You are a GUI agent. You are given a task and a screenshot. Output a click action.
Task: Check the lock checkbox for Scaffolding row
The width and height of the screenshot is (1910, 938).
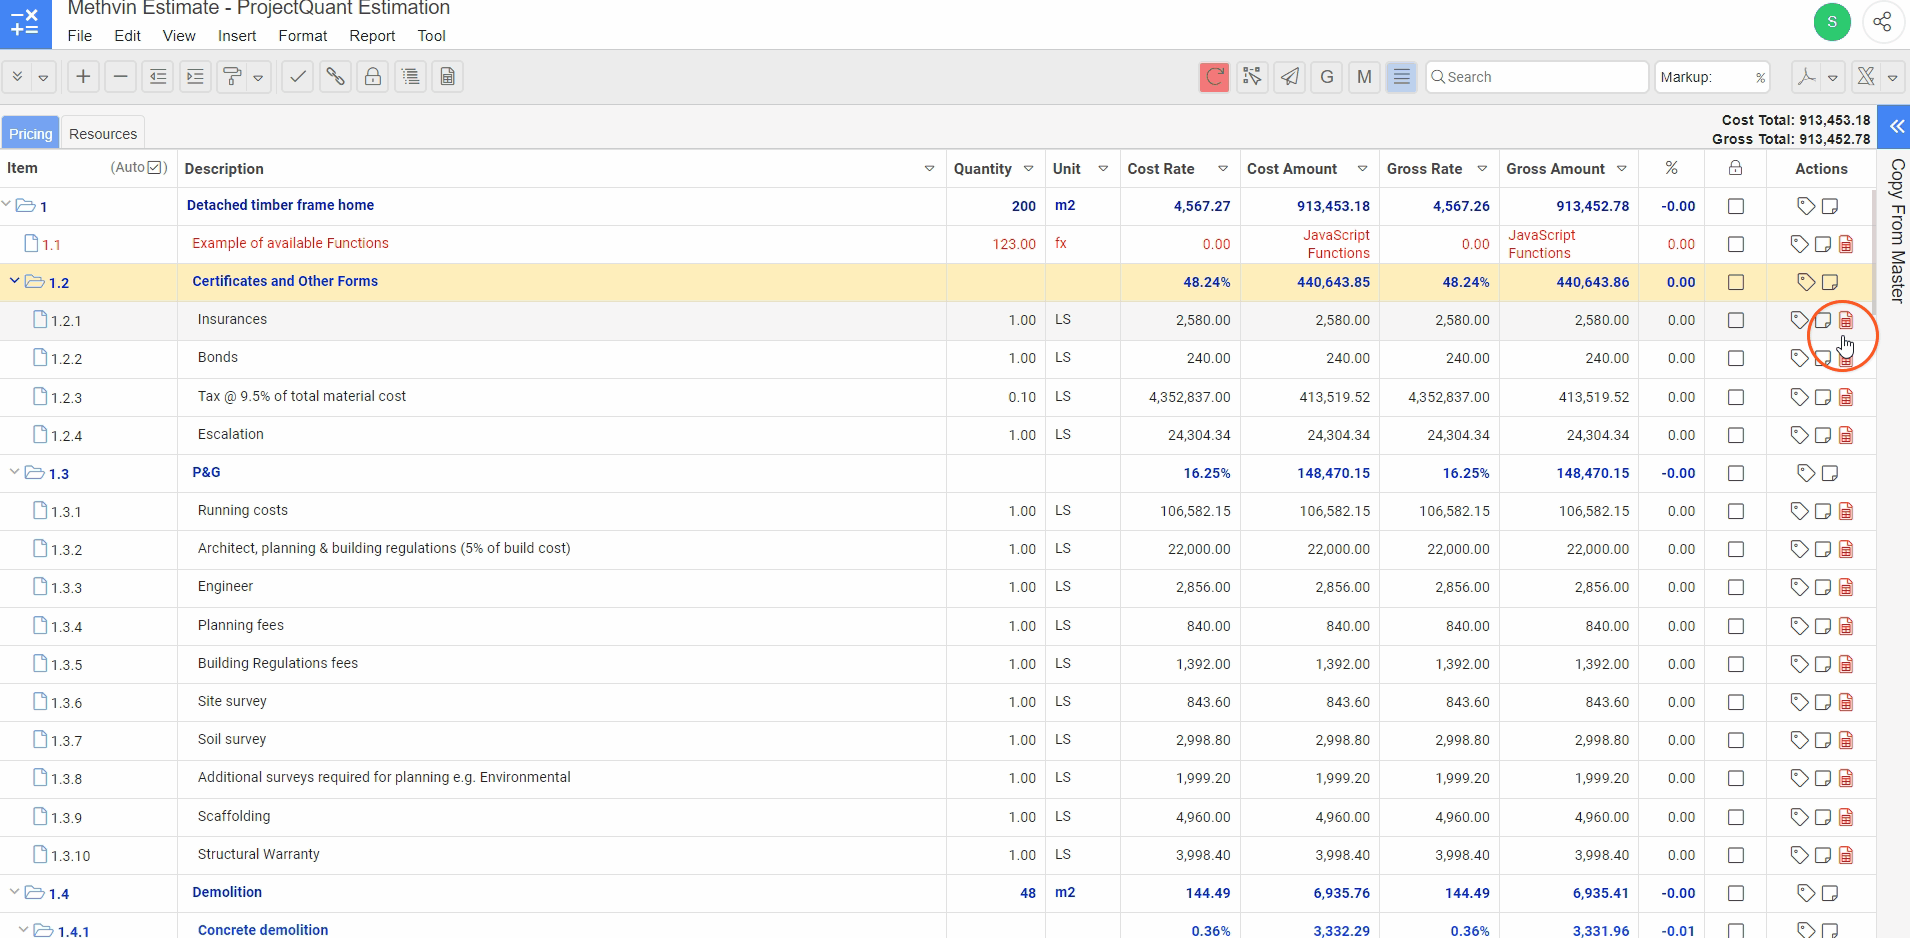(1736, 818)
